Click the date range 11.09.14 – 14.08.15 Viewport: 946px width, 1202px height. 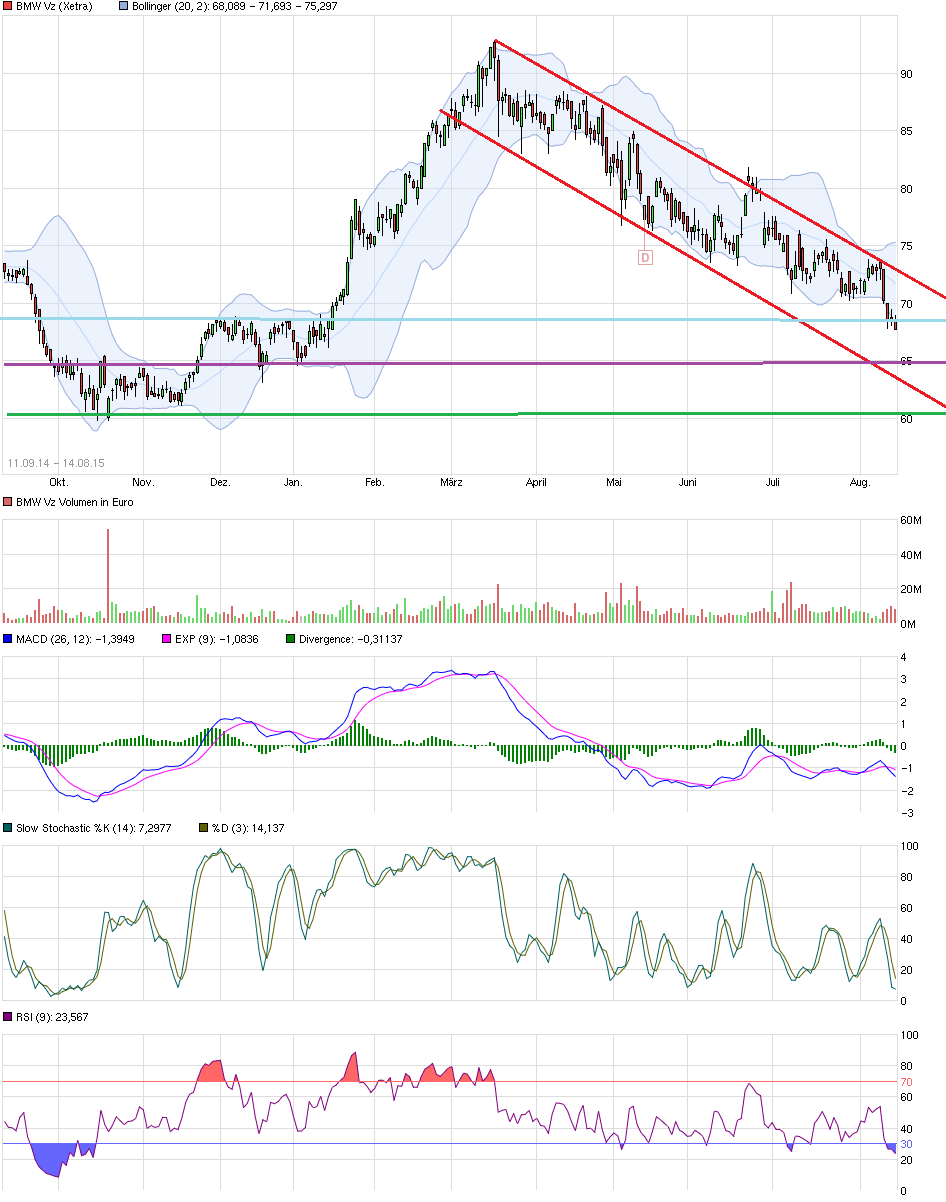tap(55, 463)
